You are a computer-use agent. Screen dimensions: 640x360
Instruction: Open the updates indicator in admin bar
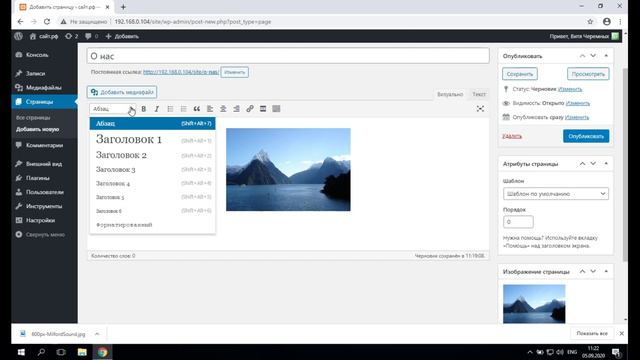click(71, 36)
